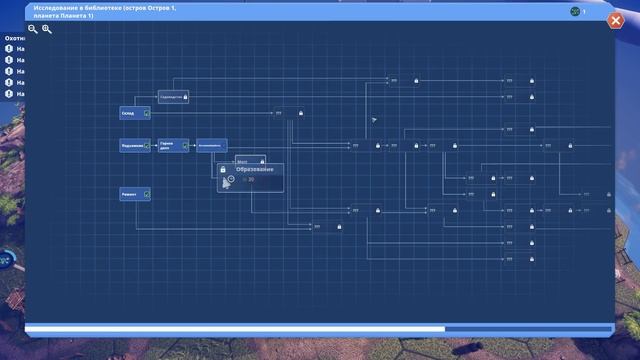Select the unknown ??? node fed by Склад
Screen dimensions: 640x360
pos(289,113)
